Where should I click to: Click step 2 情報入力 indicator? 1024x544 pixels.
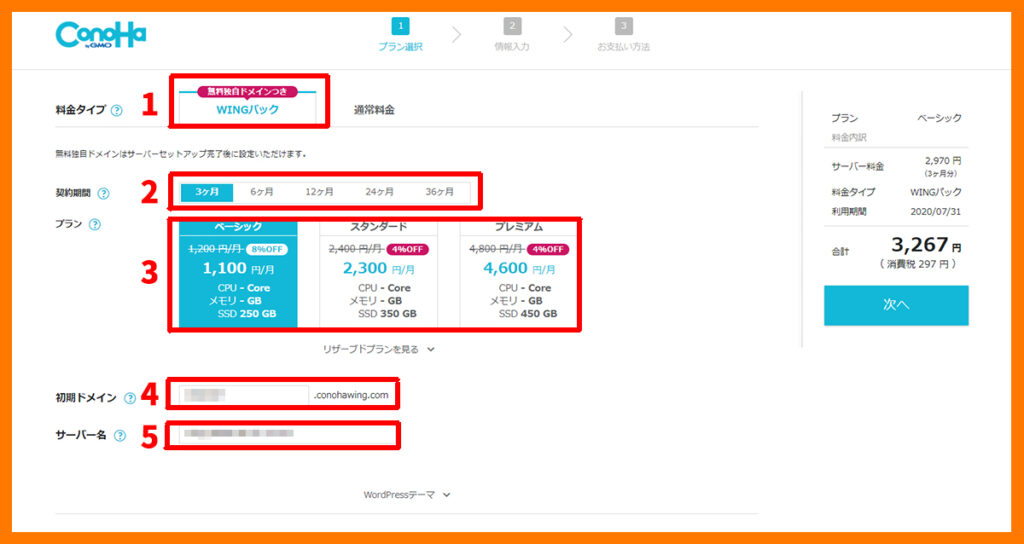click(512, 35)
